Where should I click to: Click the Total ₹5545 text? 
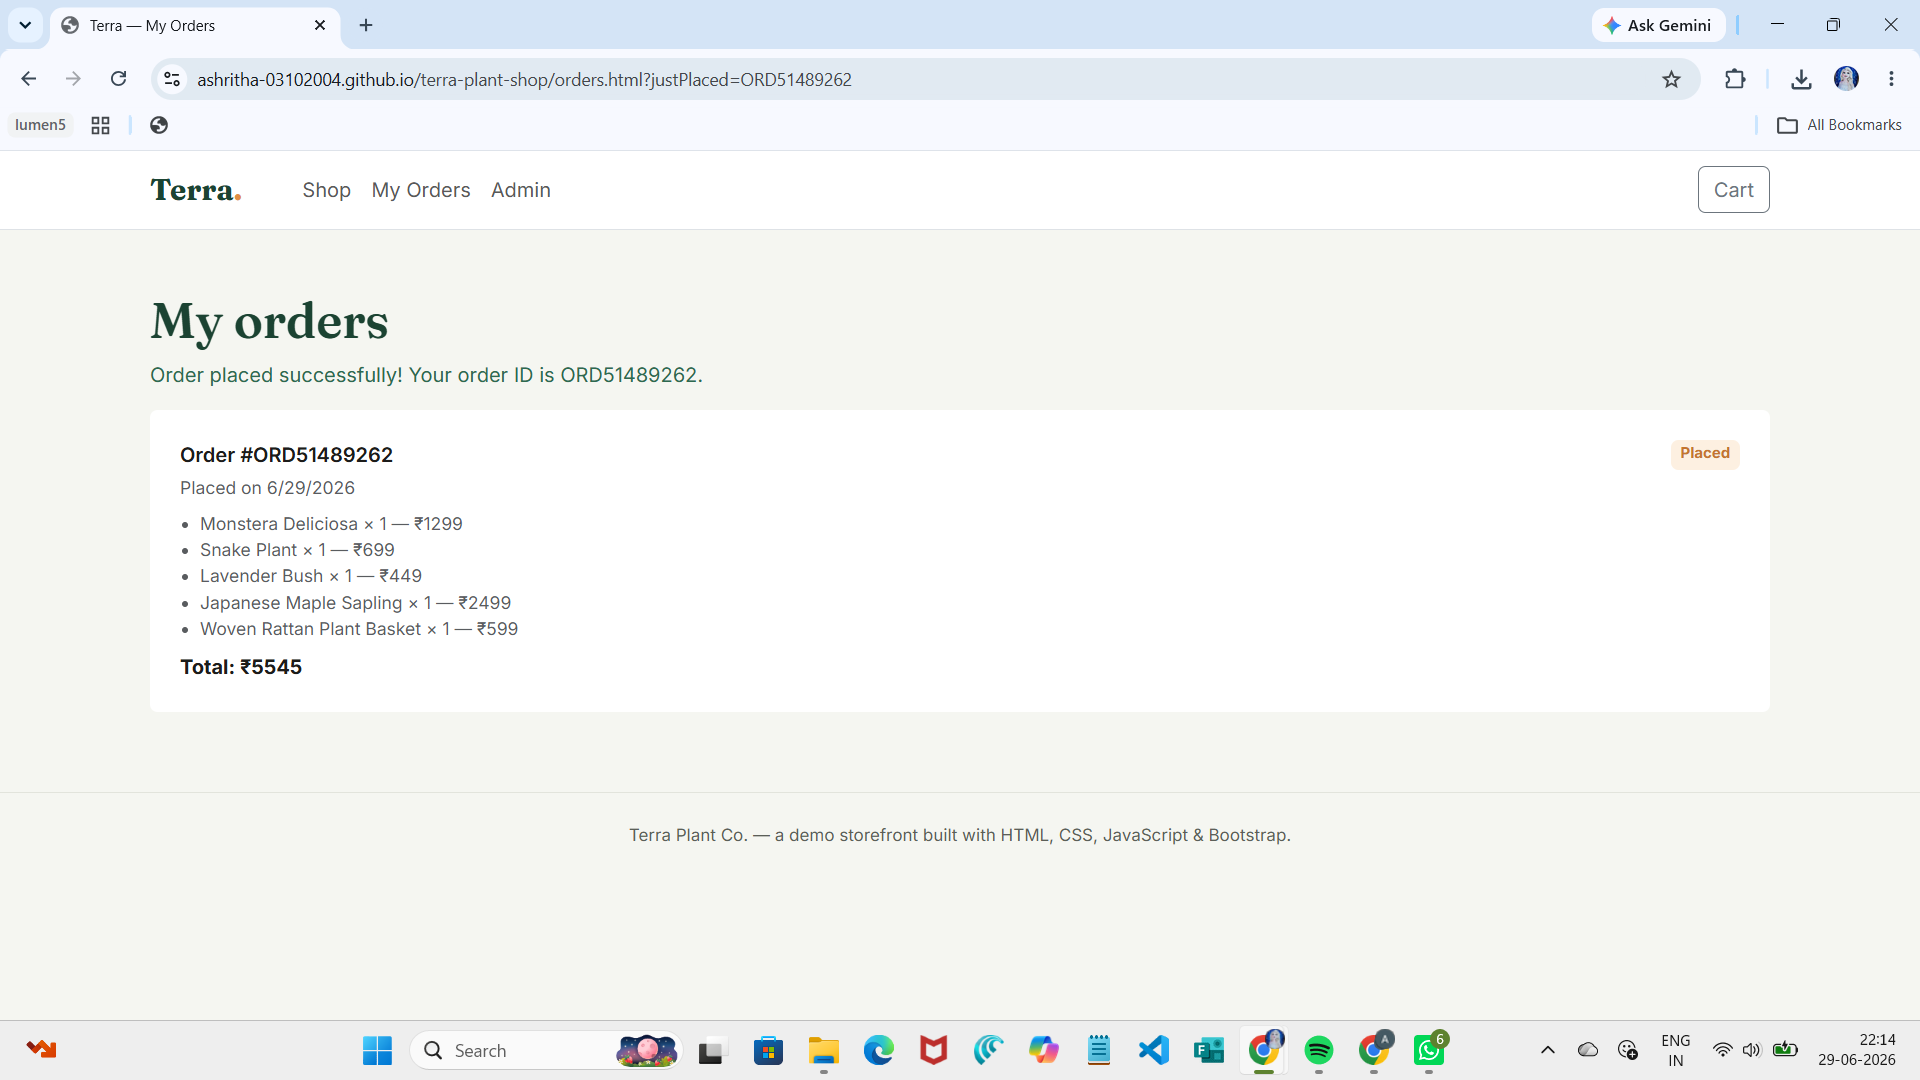pos(241,667)
